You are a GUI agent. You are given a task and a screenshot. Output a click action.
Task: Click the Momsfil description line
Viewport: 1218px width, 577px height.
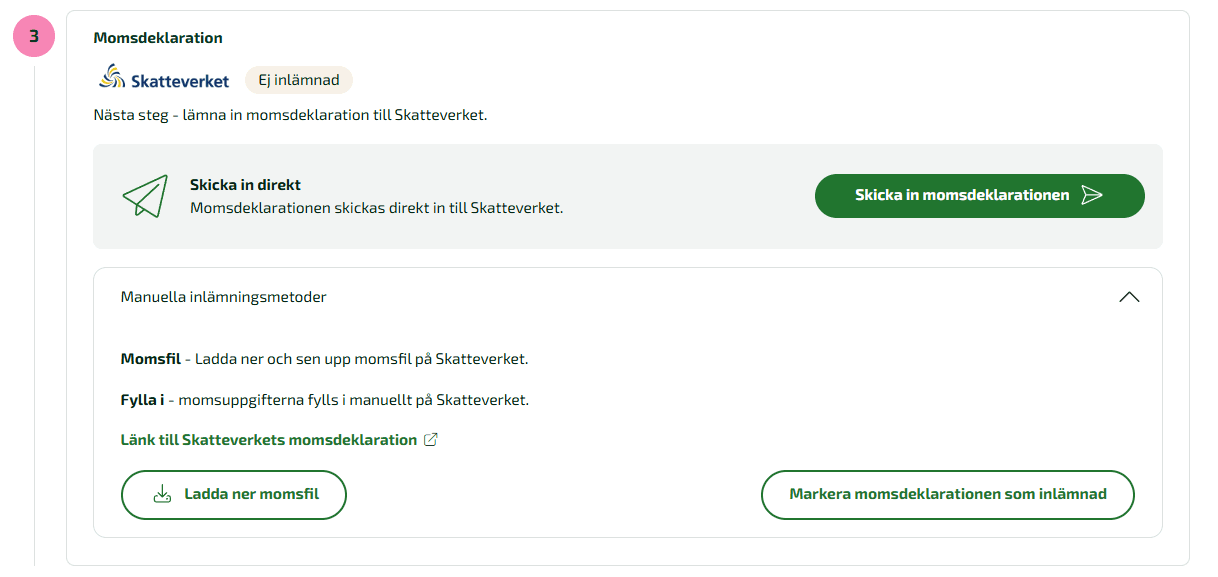point(324,358)
